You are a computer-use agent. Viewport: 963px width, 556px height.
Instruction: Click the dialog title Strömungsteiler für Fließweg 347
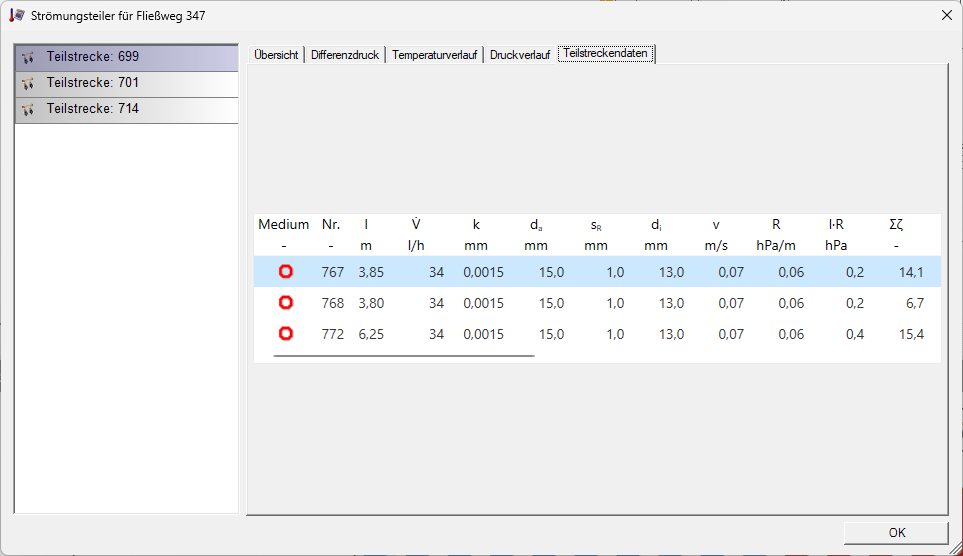[118, 16]
